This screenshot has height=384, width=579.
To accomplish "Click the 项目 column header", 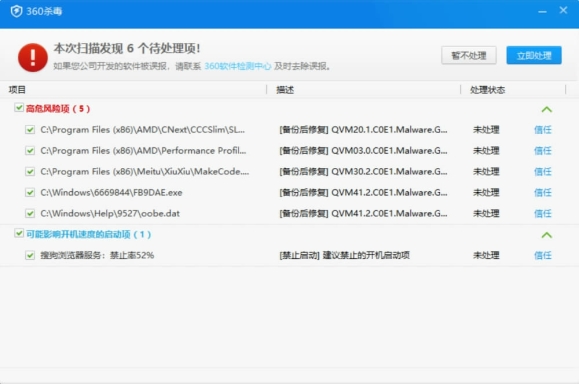I will point(17,90).
